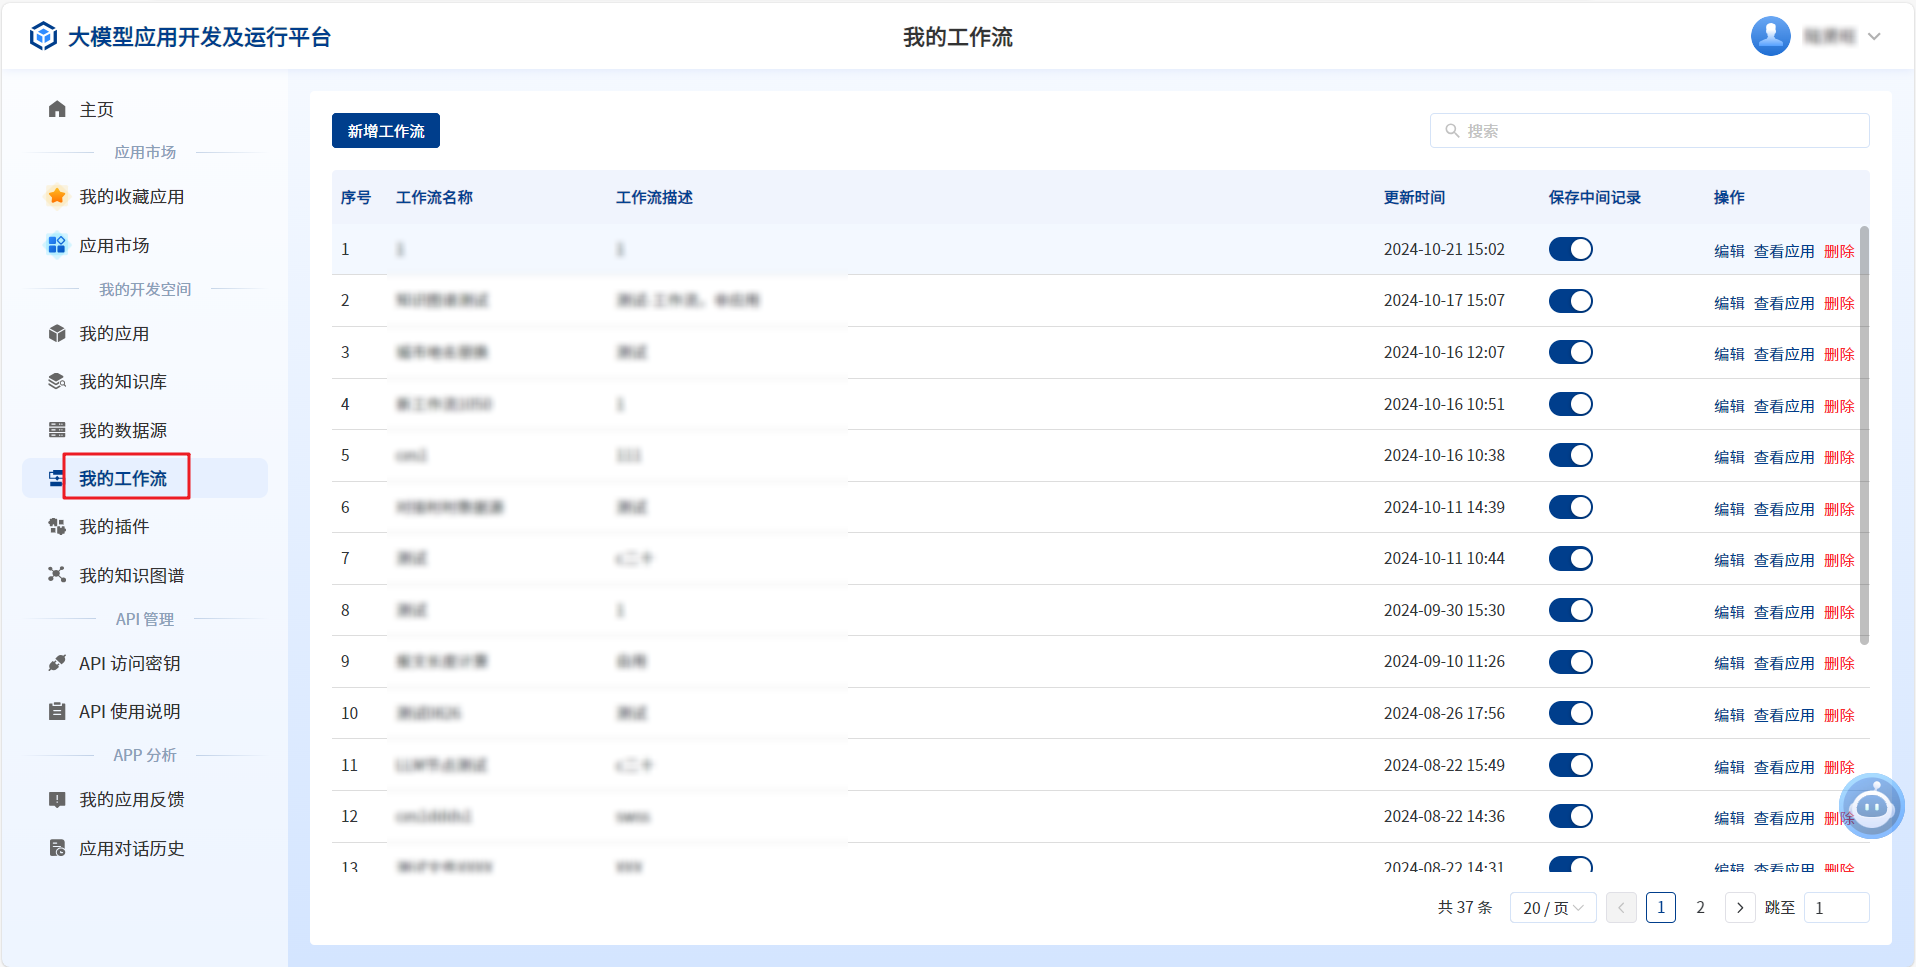Click the home icon beside 主页
Image resolution: width=1916 pixels, height=967 pixels.
[57, 109]
